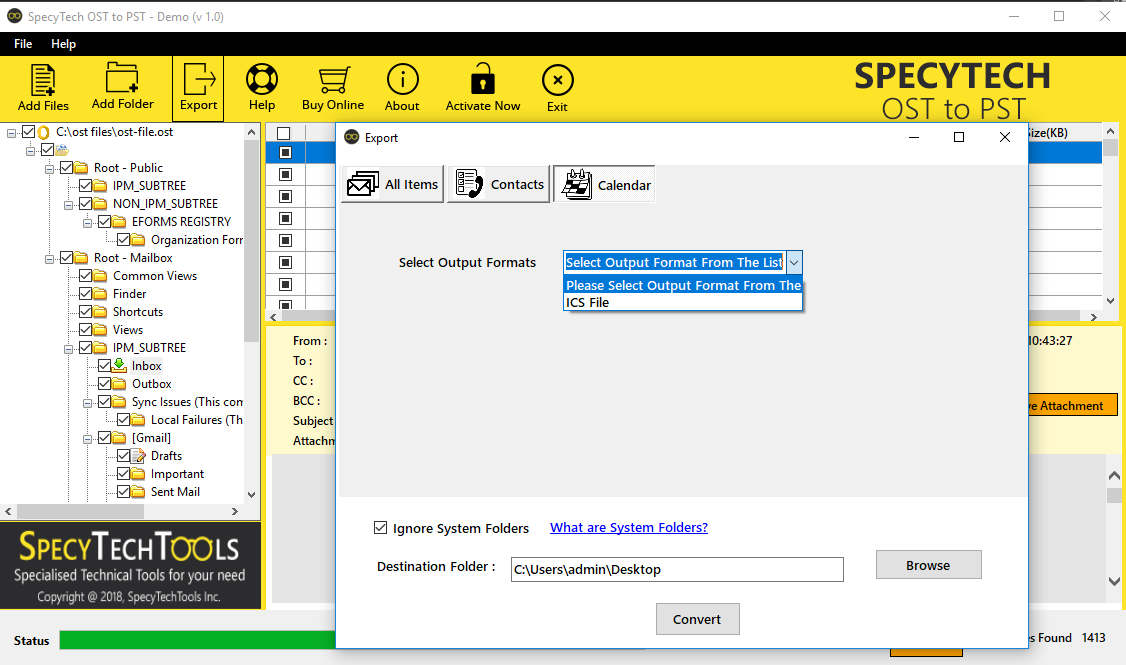Collapse the NON_IPM_SUBTREE node
This screenshot has height=665, width=1126.
point(69,205)
